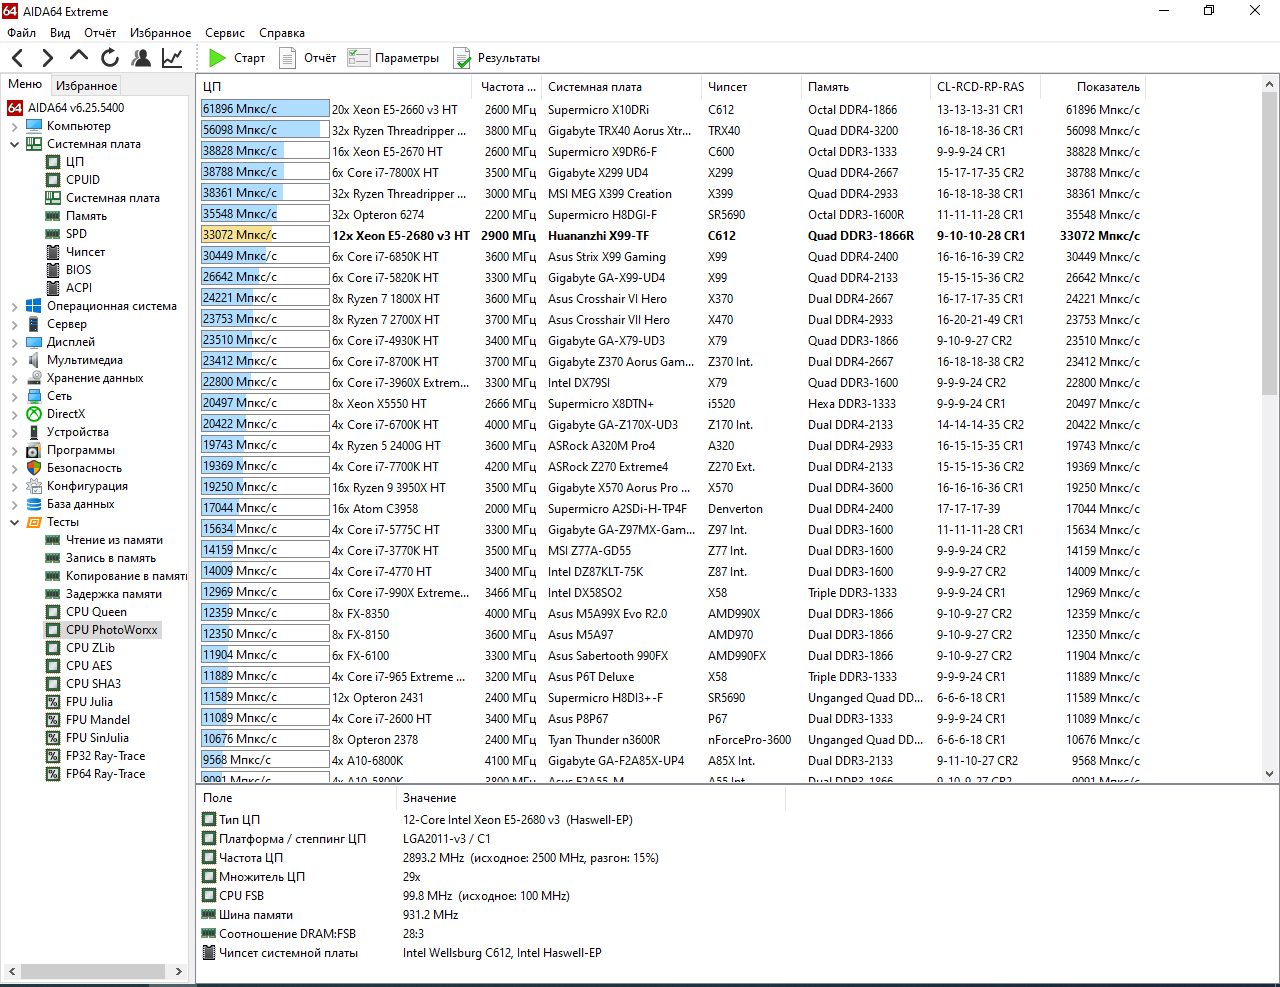1280x987 pixels.
Task: Switch to the Меню sidebar tab
Action: coord(25,84)
